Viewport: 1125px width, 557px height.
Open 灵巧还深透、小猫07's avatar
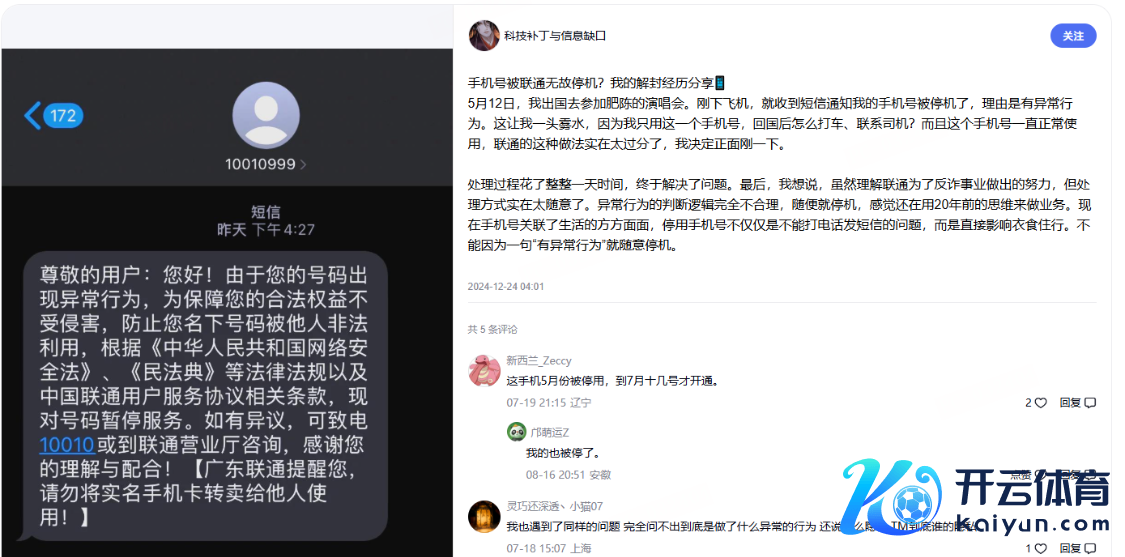coord(484,517)
